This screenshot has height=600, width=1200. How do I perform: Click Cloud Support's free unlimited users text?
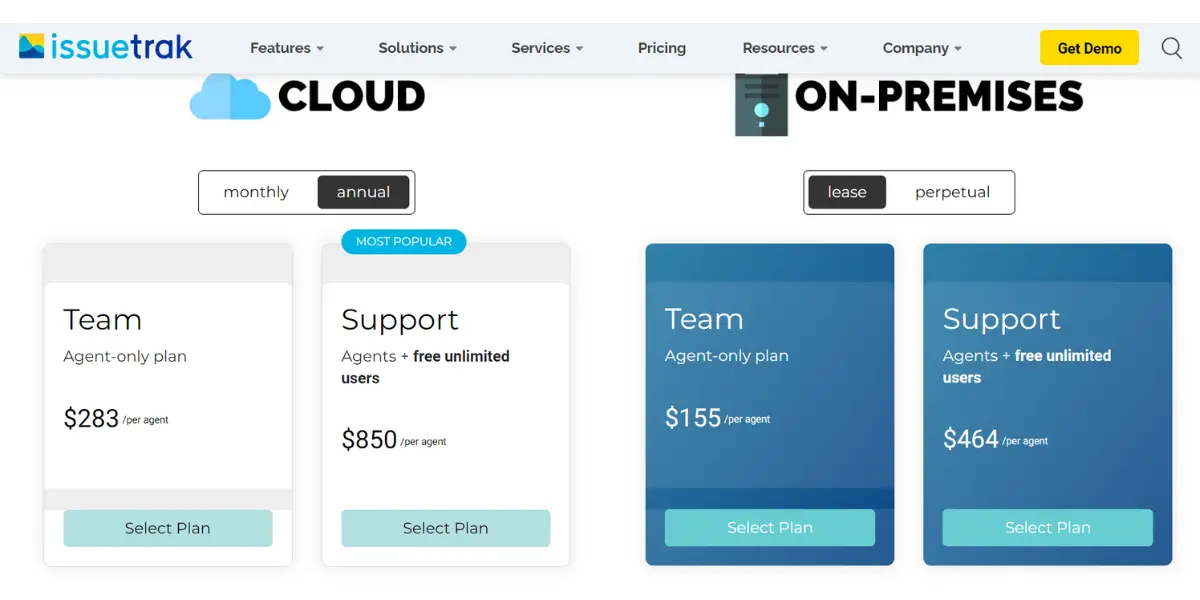[x=425, y=367]
